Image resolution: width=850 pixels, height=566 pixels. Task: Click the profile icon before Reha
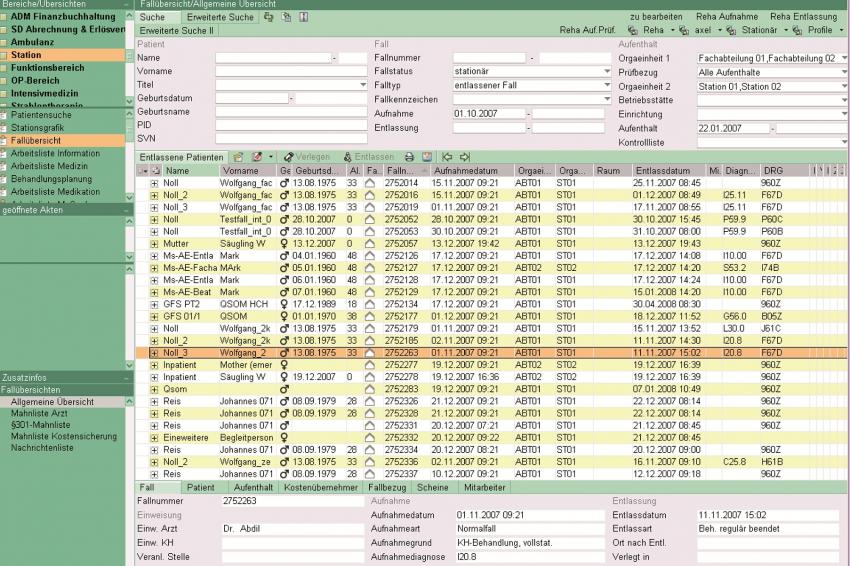pos(633,30)
